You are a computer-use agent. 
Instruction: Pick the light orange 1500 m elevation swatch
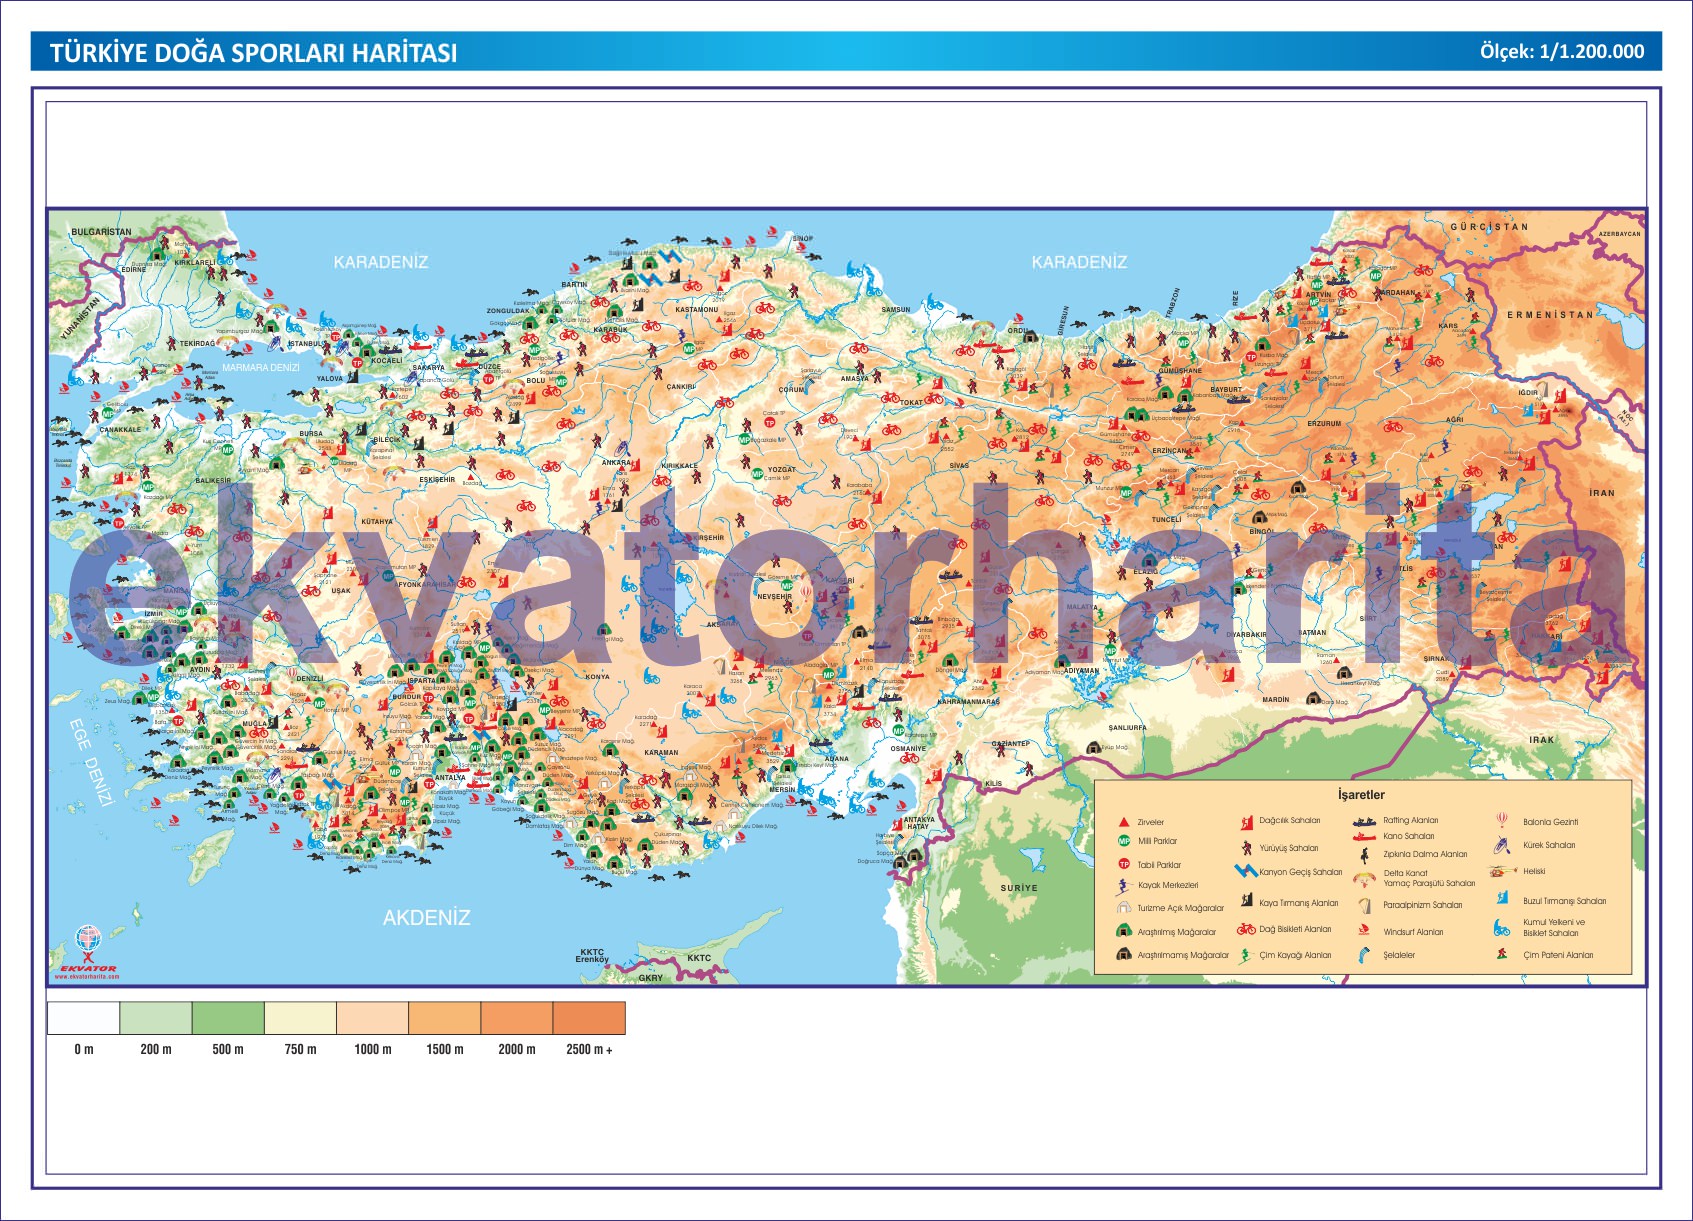pos(445,1018)
